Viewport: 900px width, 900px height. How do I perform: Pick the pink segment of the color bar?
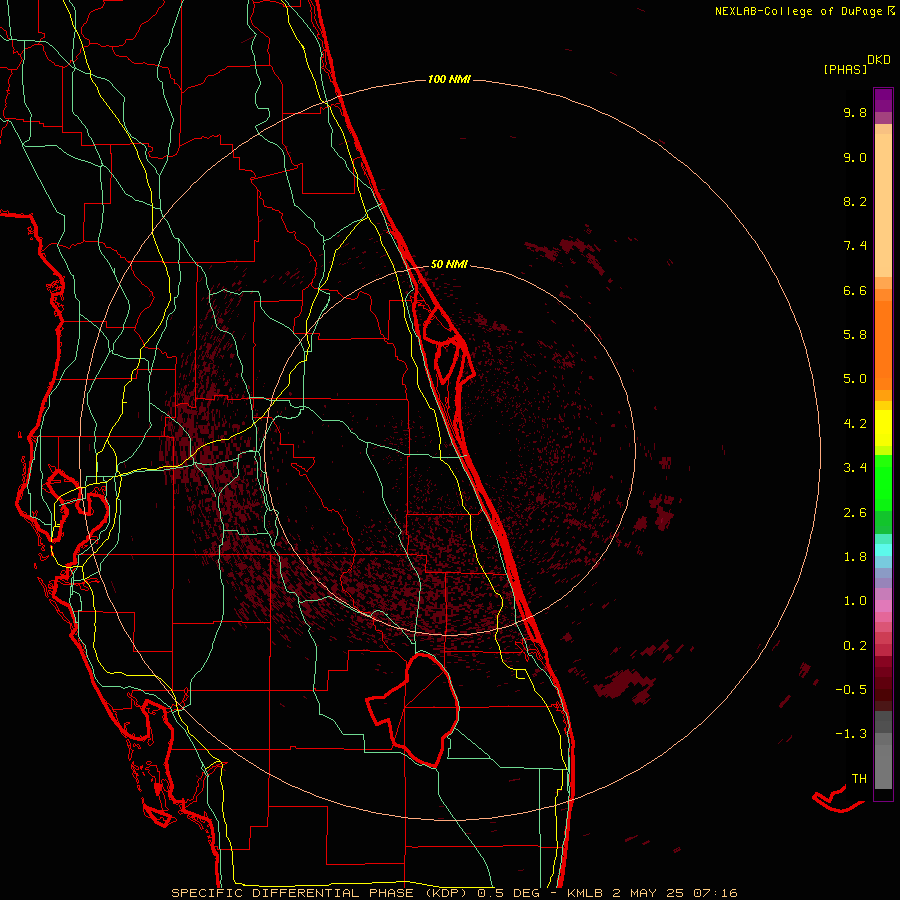[883, 606]
